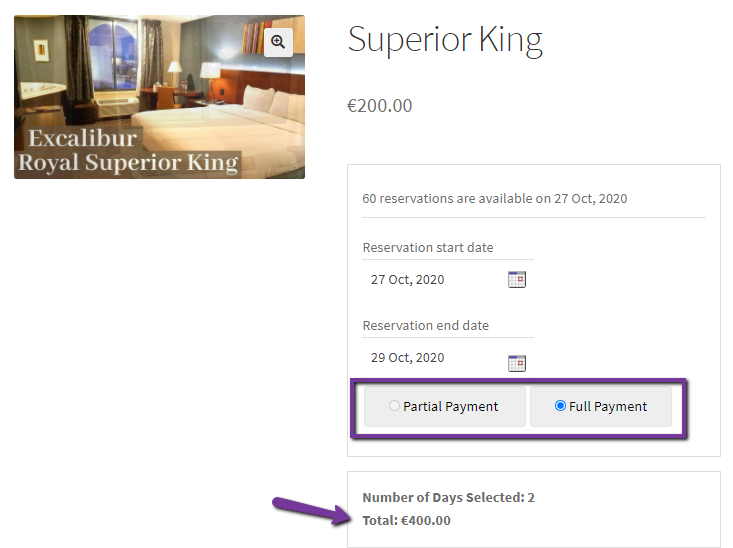Viewport: 733px width, 548px height.
Task: Click the €200.00 room price
Action: pos(380,106)
